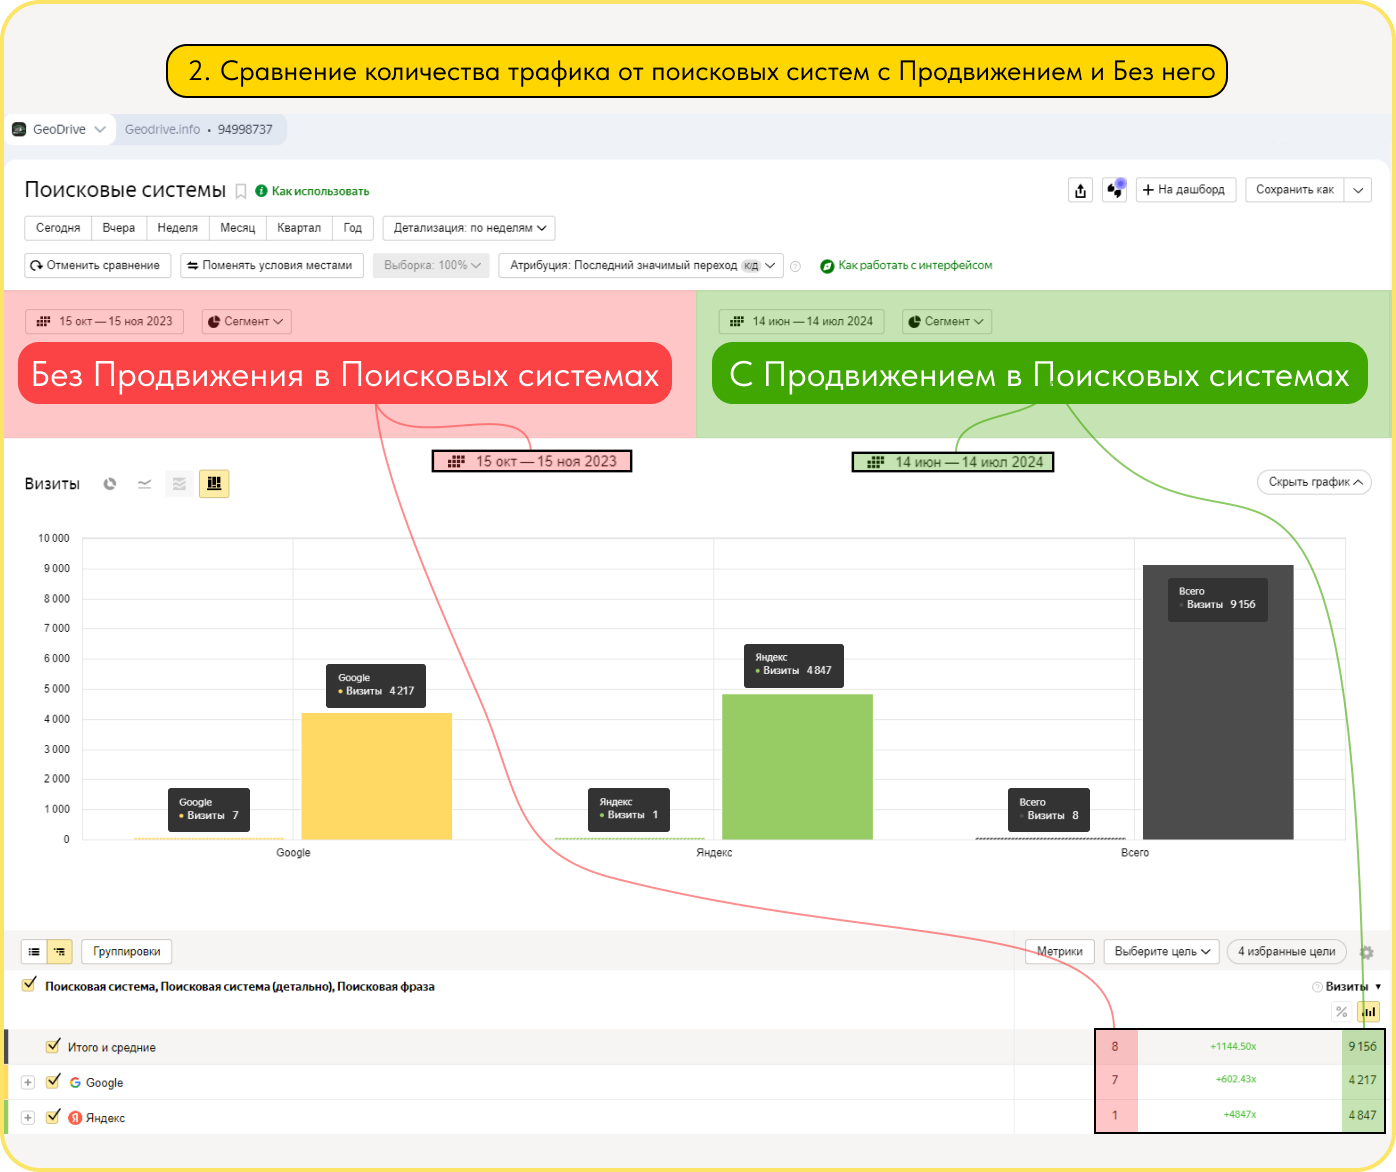The image size is (1396, 1172).
Task: Open Детализация: по неделям dropdown
Action: point(469,228)
